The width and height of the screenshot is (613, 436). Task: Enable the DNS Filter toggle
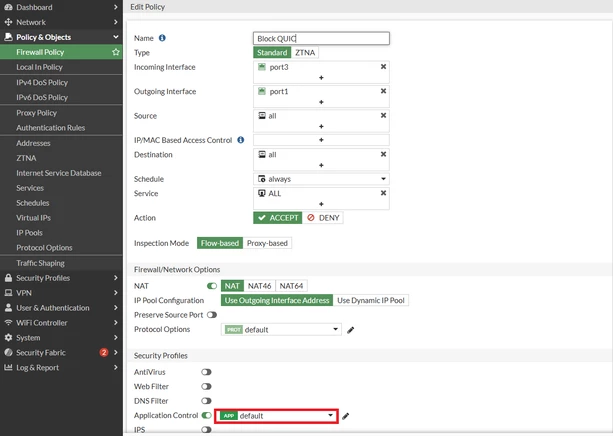206,401
